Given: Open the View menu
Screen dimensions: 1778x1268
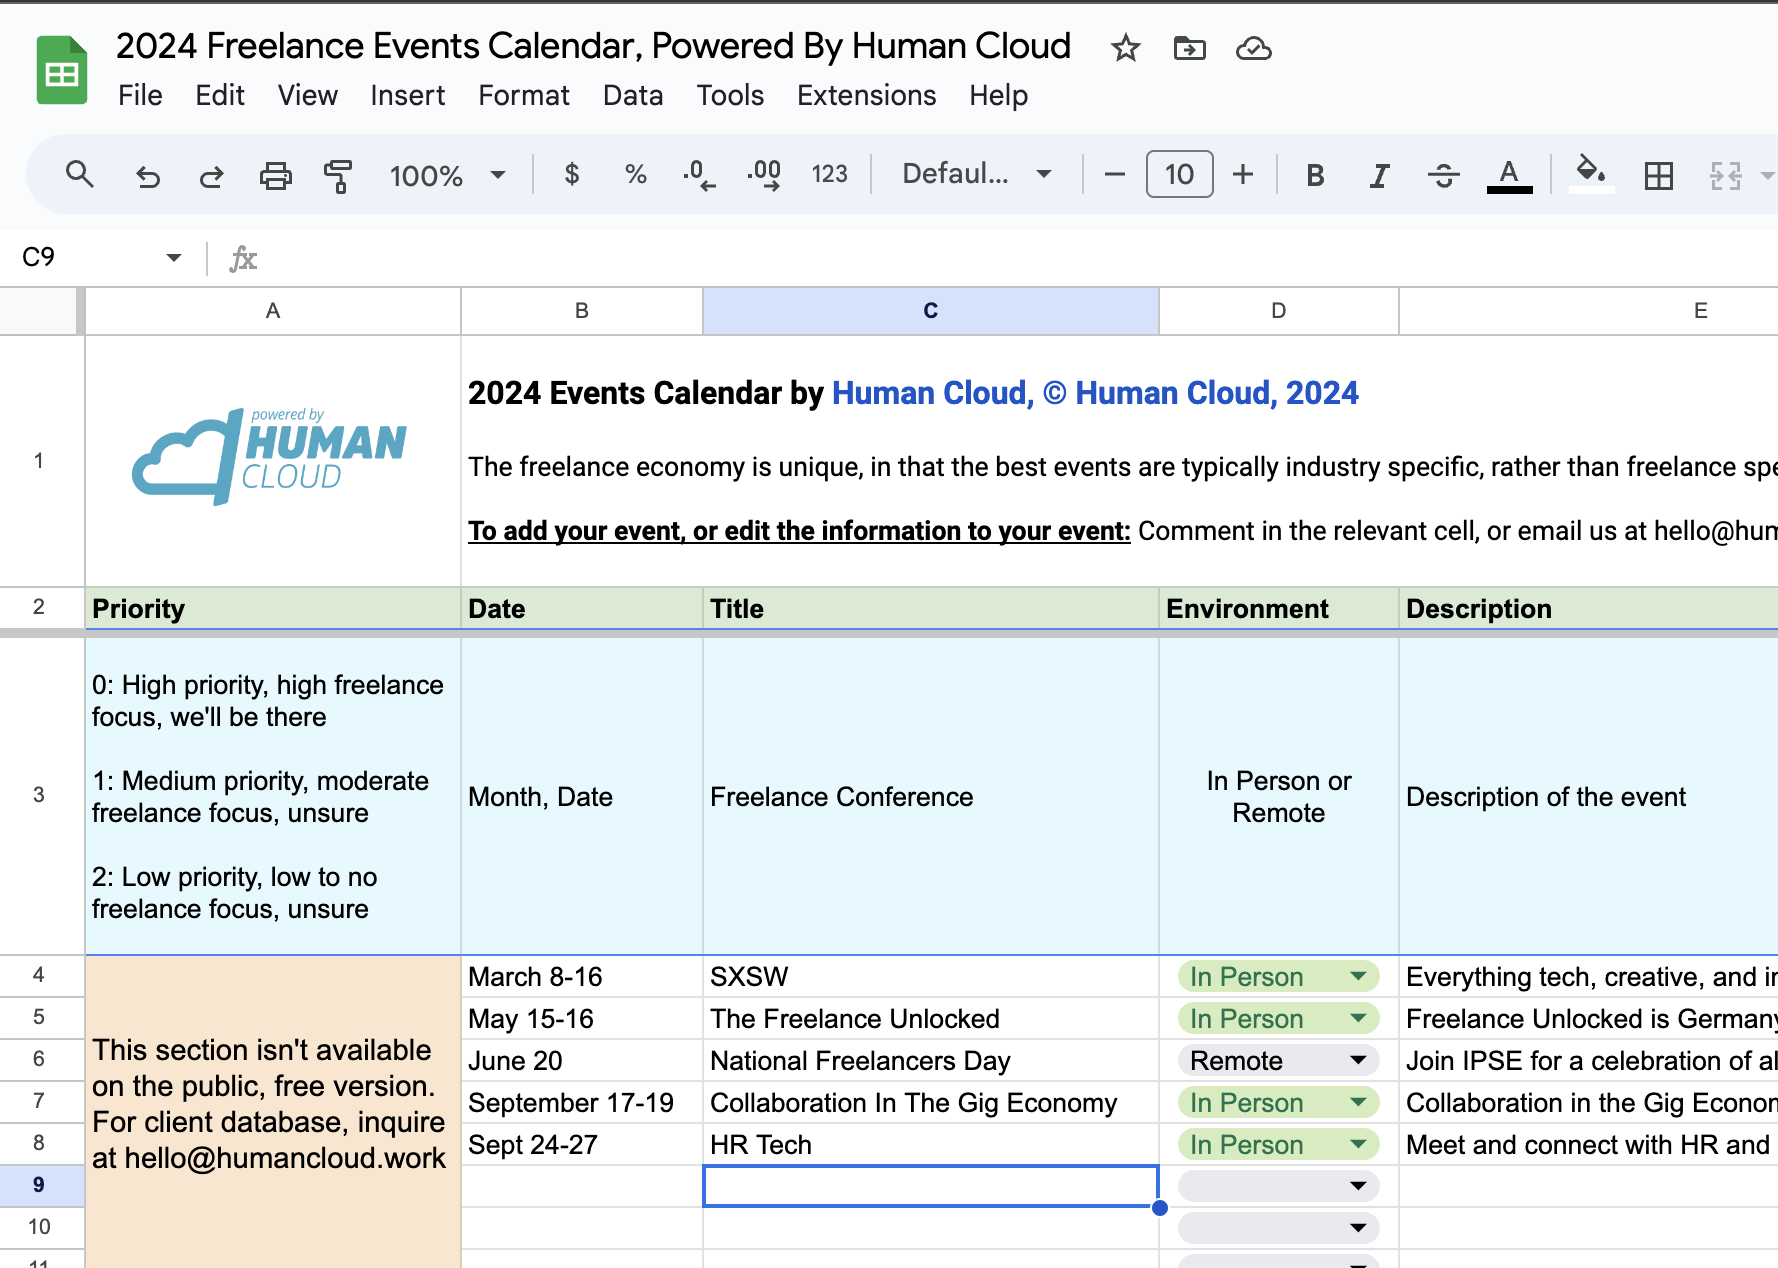Looking at the screenshot, I should (308, 96).
